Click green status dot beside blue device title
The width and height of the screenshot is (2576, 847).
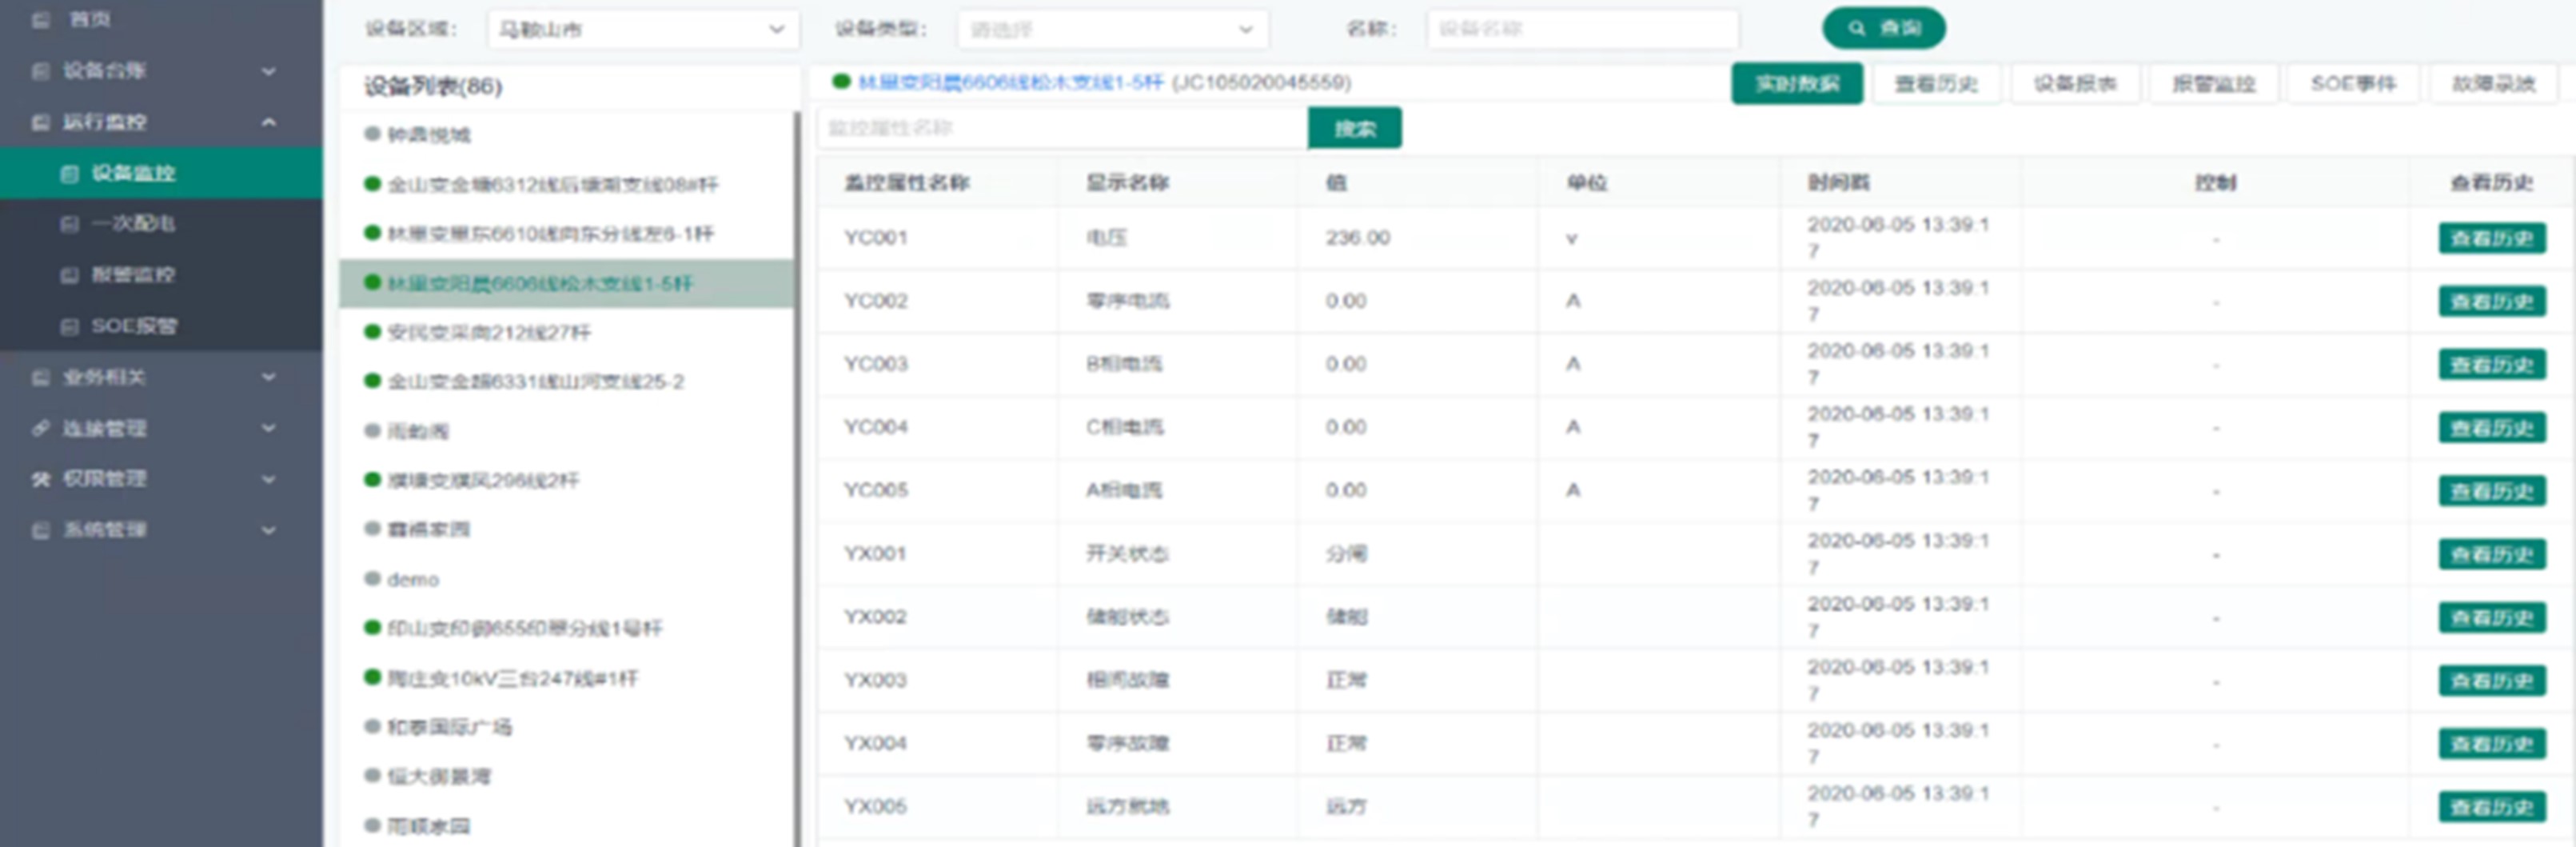pos(841,82)
